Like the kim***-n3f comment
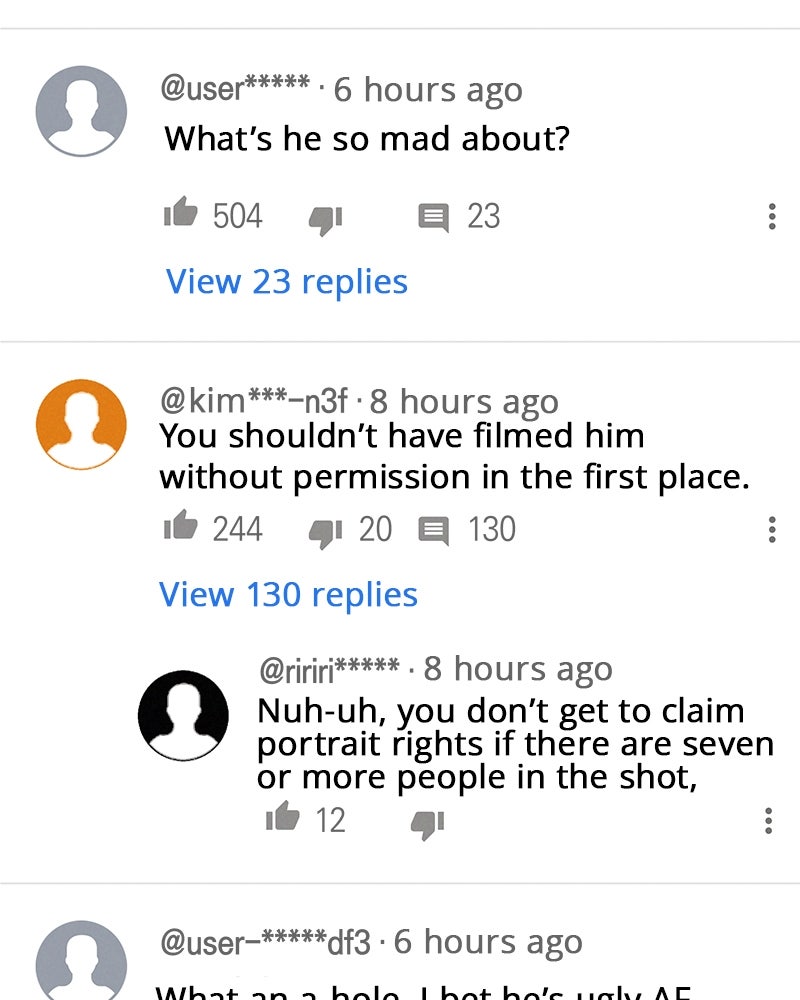This screenshot has width=800, height=1000. click(x=181, y=526)
